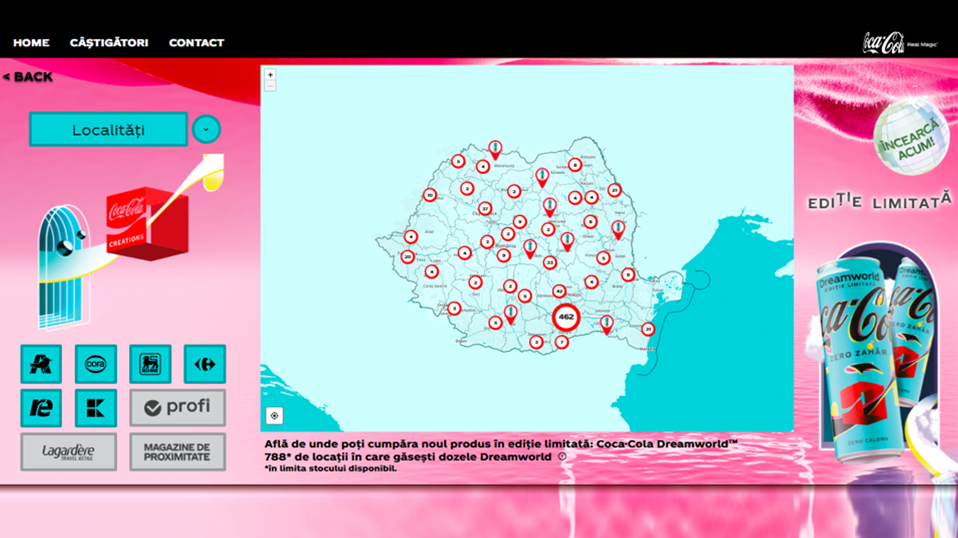Open the cluster marker labeled 10
Image resolution: width=958 pixels, height=538 pixels.
point(430,195)
